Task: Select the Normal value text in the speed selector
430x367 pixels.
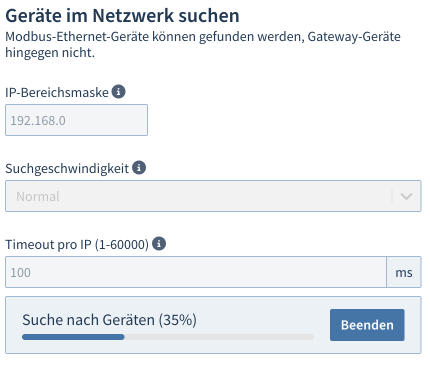Action: (x=38, y=197)
